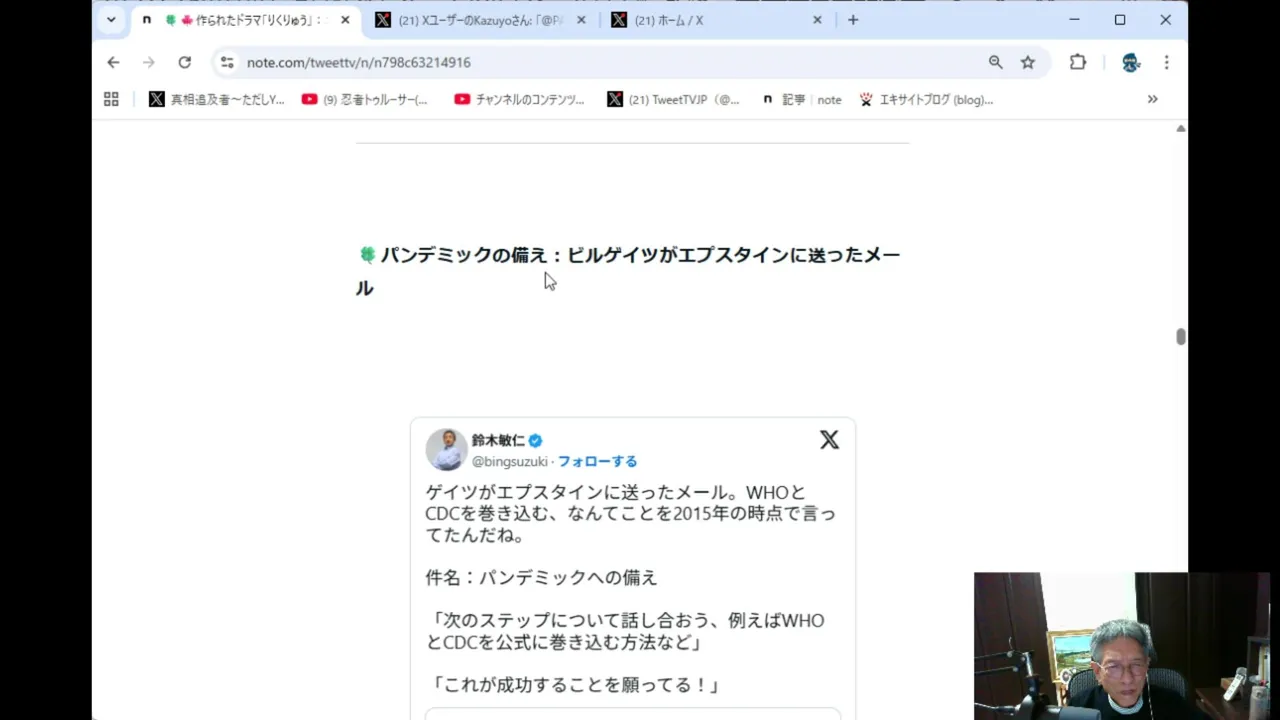
Task: Show more bookmarks chevron
Action: pos(1152,99)
